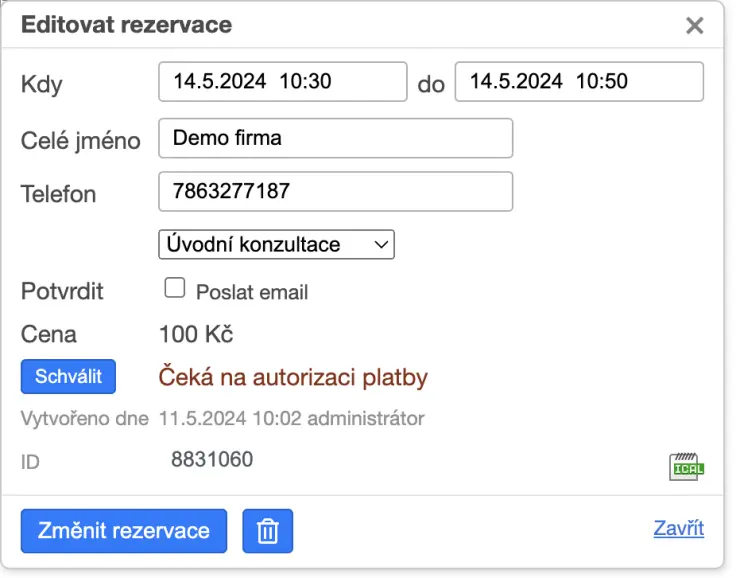Click created timestamp 11.5.2024 10:02 administrátor
736x578 pixels.
(x=292, y=418)
